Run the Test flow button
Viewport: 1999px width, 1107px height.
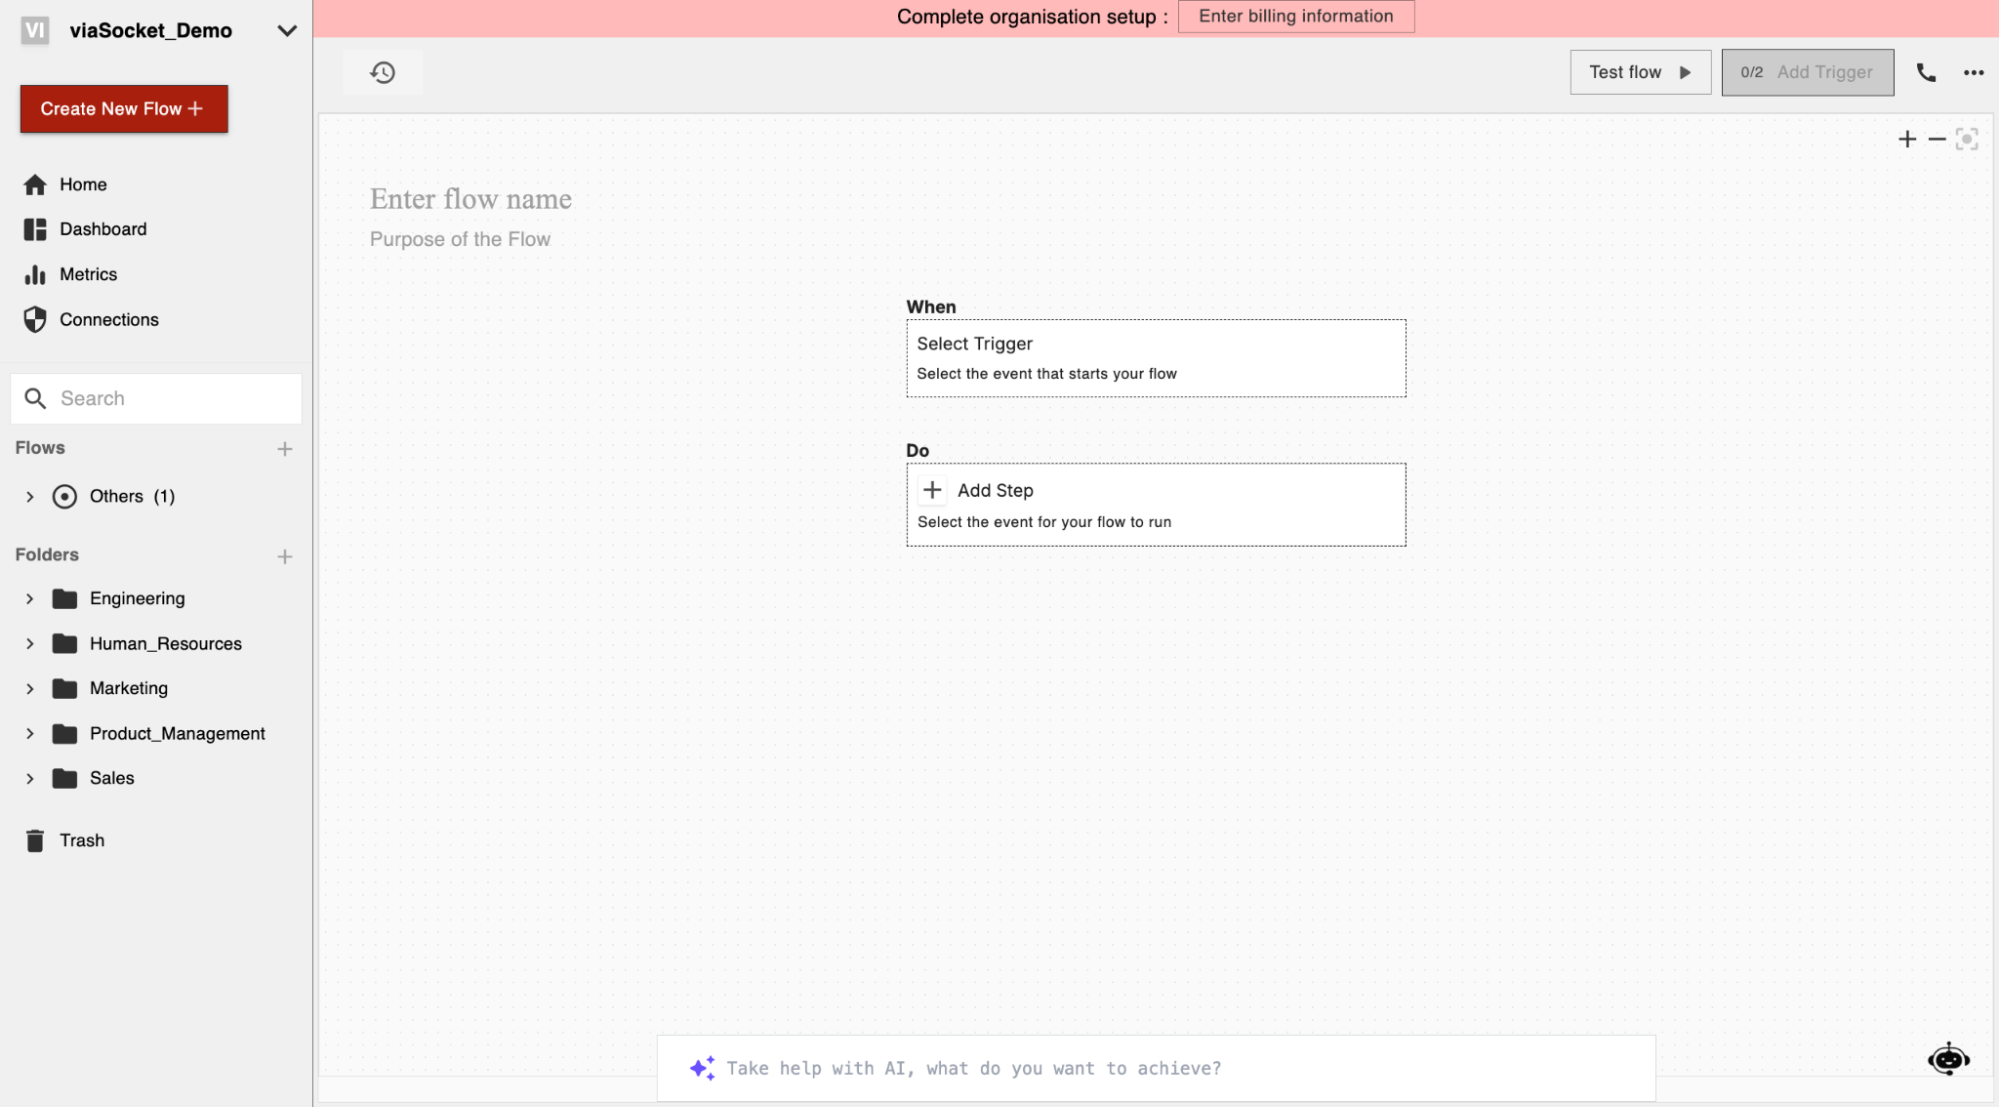coord(1639,72)
